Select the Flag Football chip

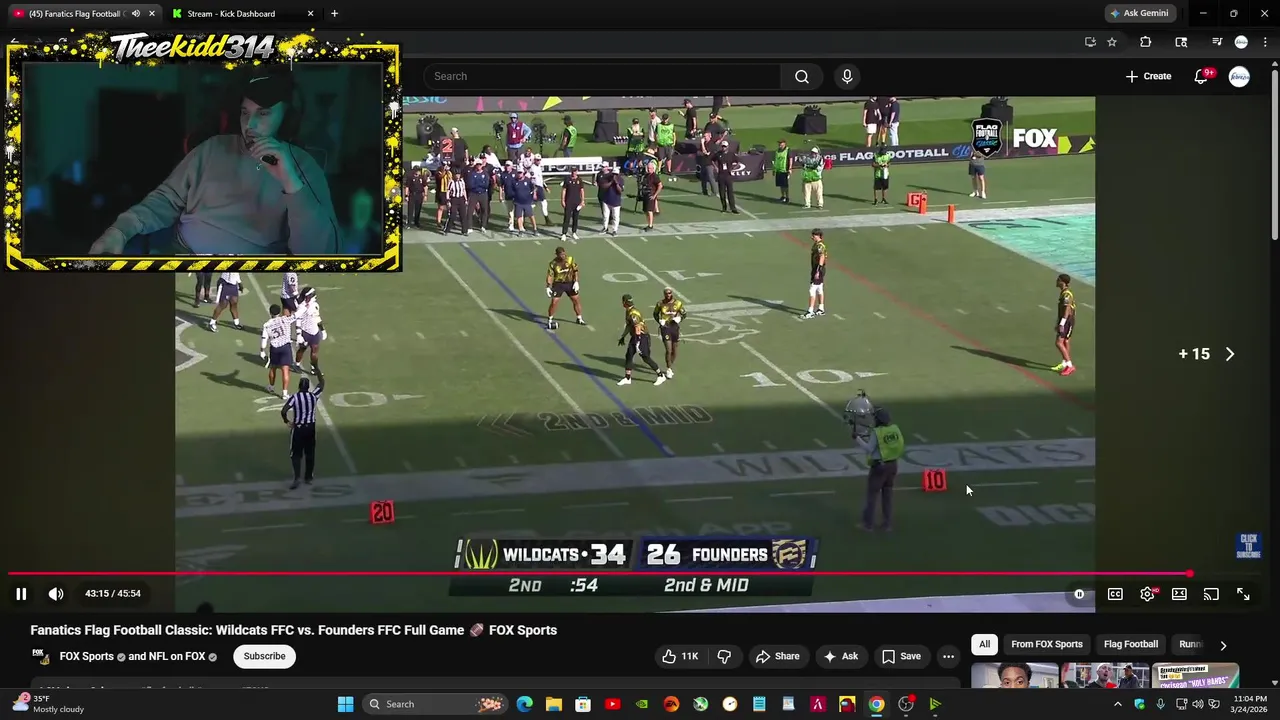coord(1131,644)
